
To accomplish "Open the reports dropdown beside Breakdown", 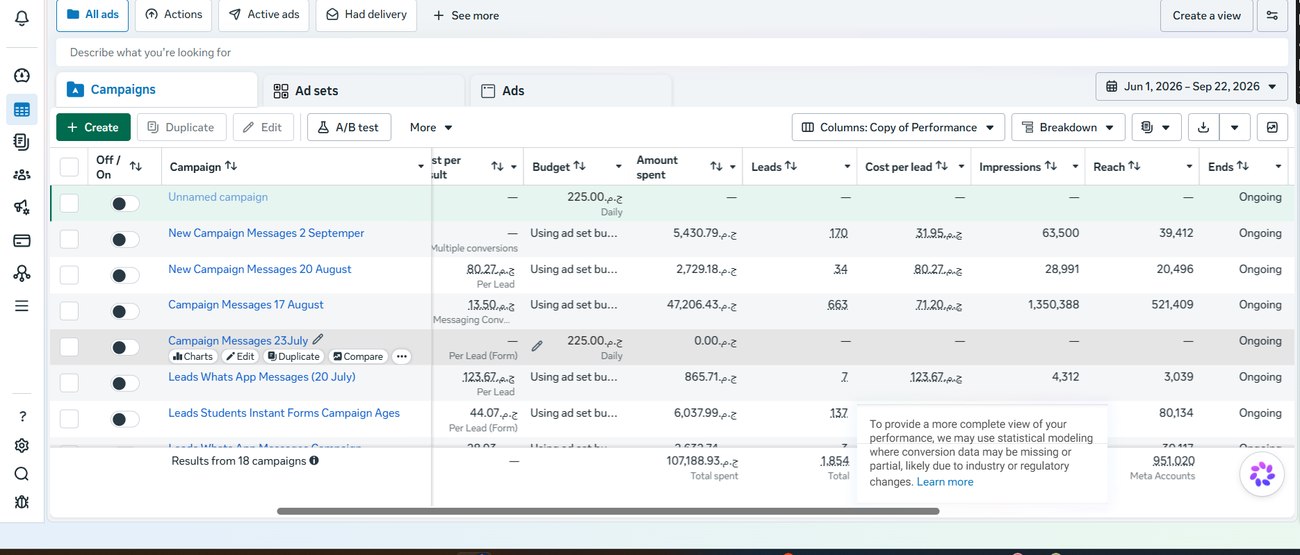I will (1157, 127).
